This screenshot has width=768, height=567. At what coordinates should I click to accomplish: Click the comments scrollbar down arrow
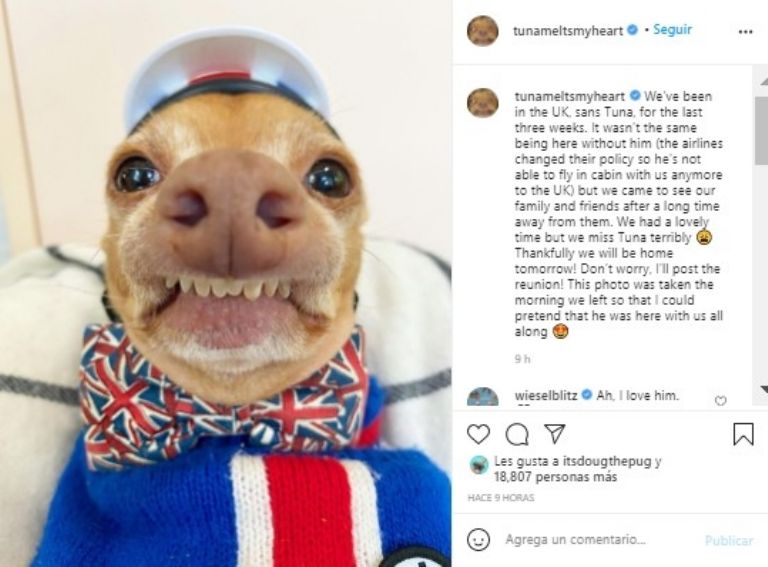click(763, 389)
